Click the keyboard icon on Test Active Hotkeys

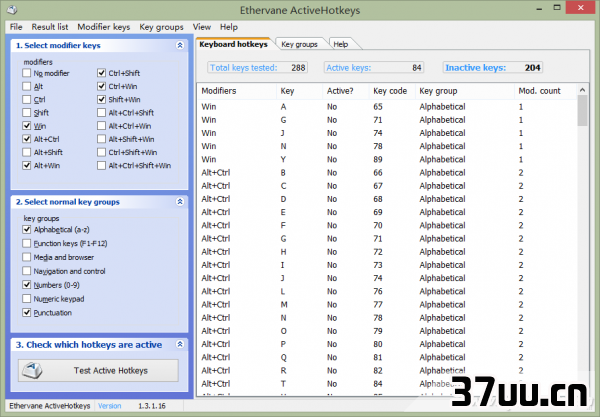click(32, 370)
